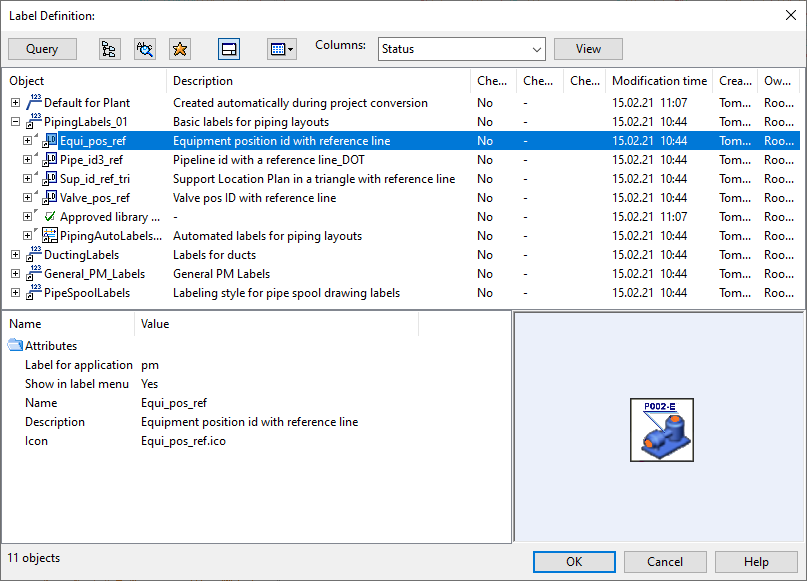The image size is (807, 581).
Task: Collapse the PipingLabels_01 tree node
Action: [x=15, y=122]
